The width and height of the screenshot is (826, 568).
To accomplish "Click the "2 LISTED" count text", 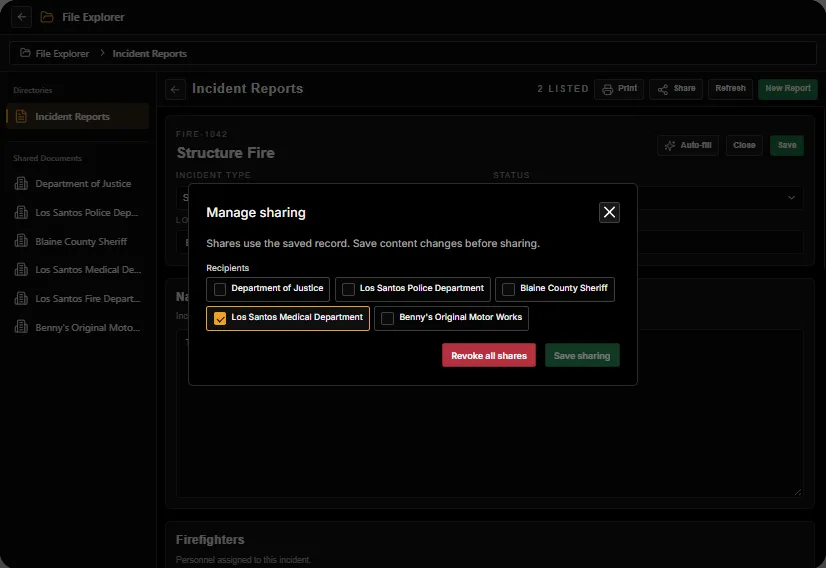I will [x=563, y=89].
